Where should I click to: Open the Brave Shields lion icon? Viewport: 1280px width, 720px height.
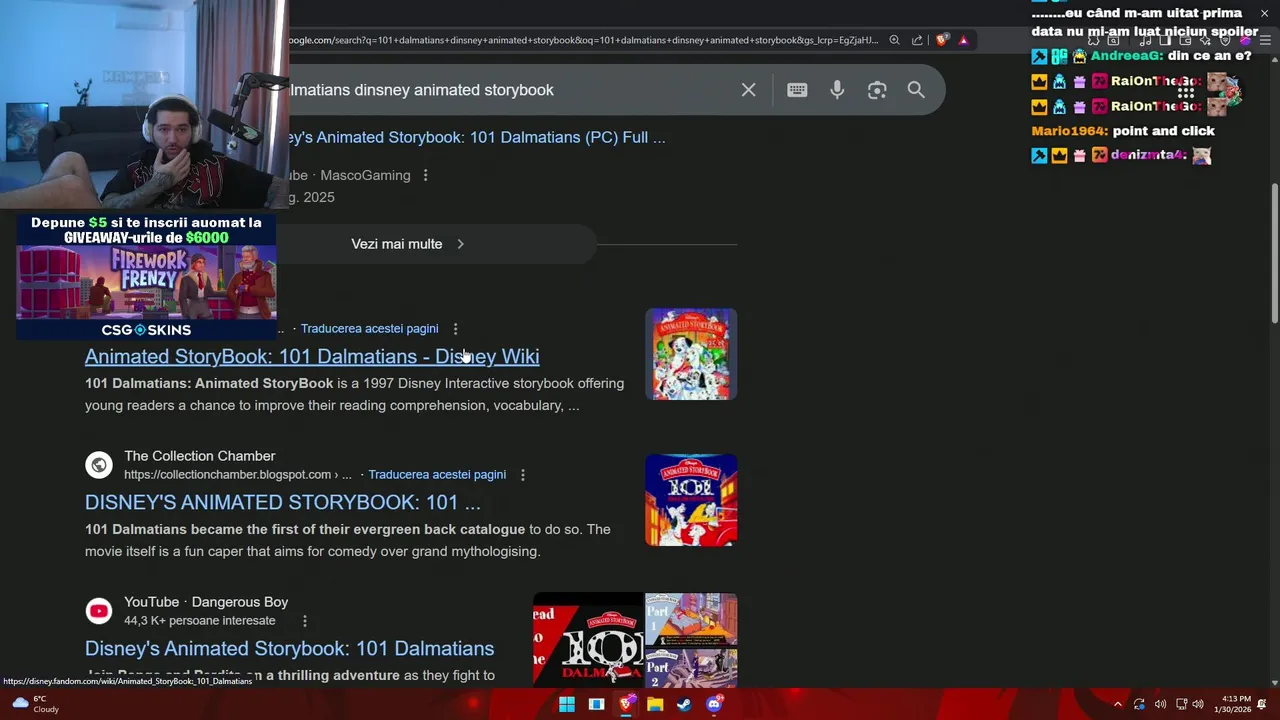click(x=941, y=40)
